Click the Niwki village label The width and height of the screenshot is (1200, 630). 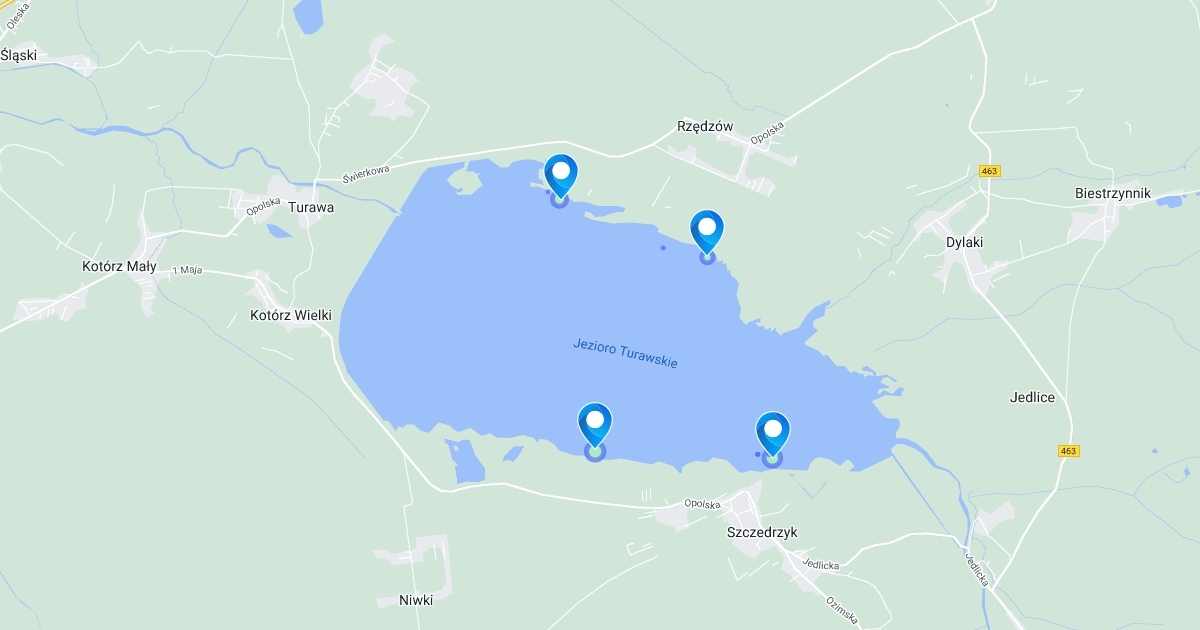416,600
